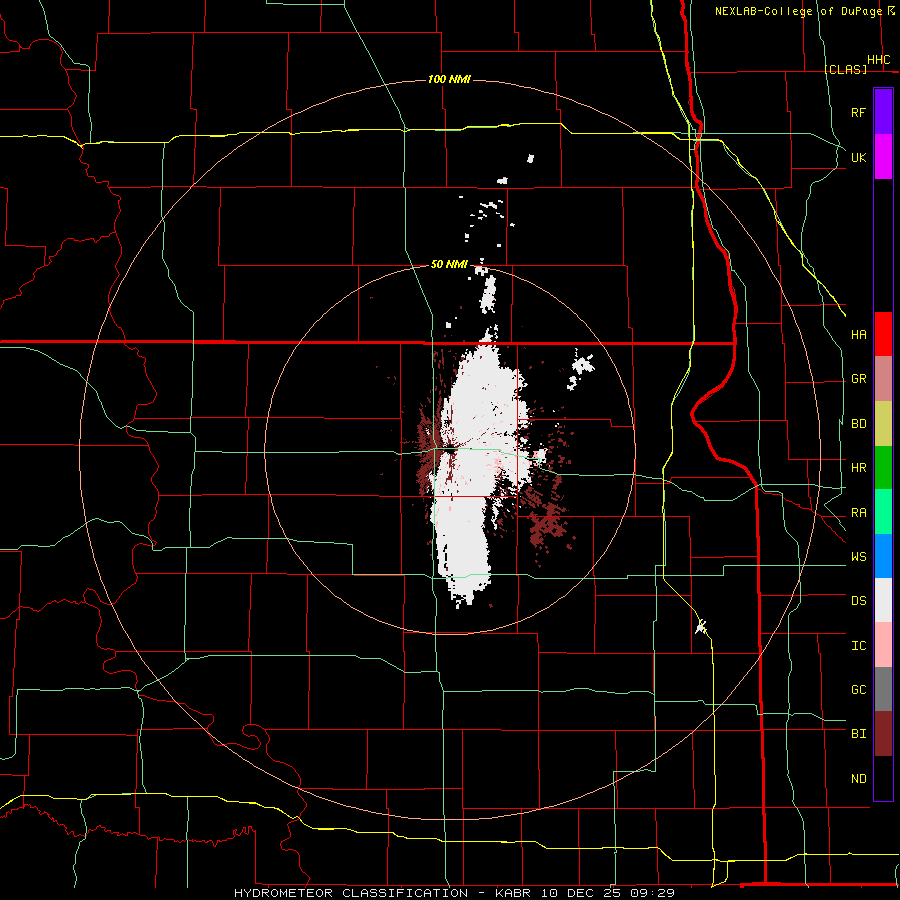Click the 50 NMI range ring label
The height and width of the screenshot is (900, 900).
pos(449,265)
